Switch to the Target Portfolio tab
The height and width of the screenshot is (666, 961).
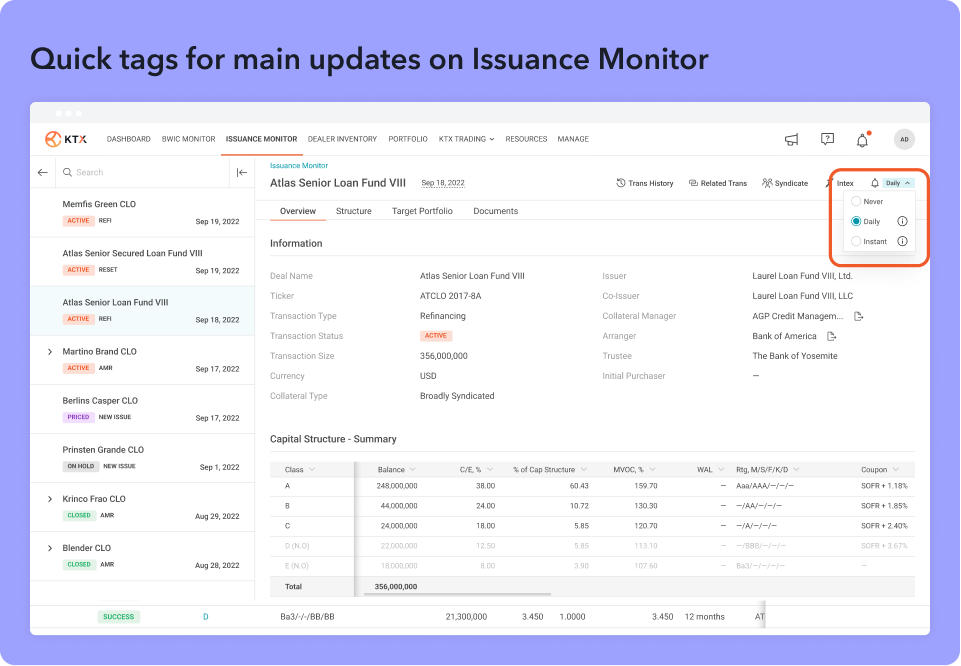point(422,211)
